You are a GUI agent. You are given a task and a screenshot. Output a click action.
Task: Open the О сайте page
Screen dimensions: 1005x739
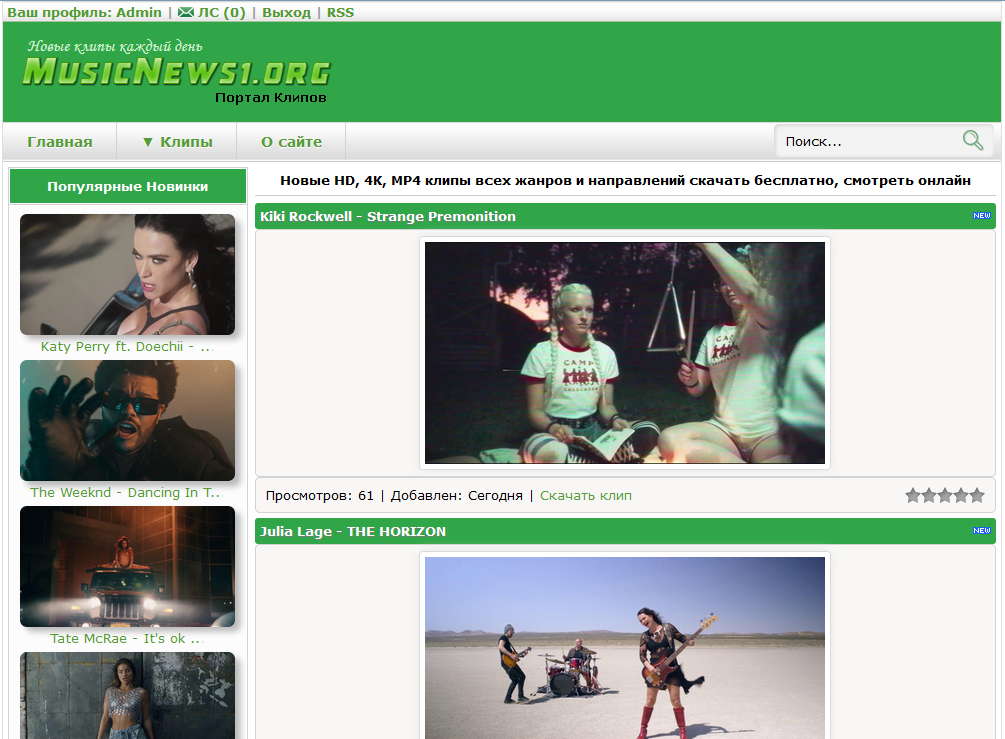[x=292, y=142]
